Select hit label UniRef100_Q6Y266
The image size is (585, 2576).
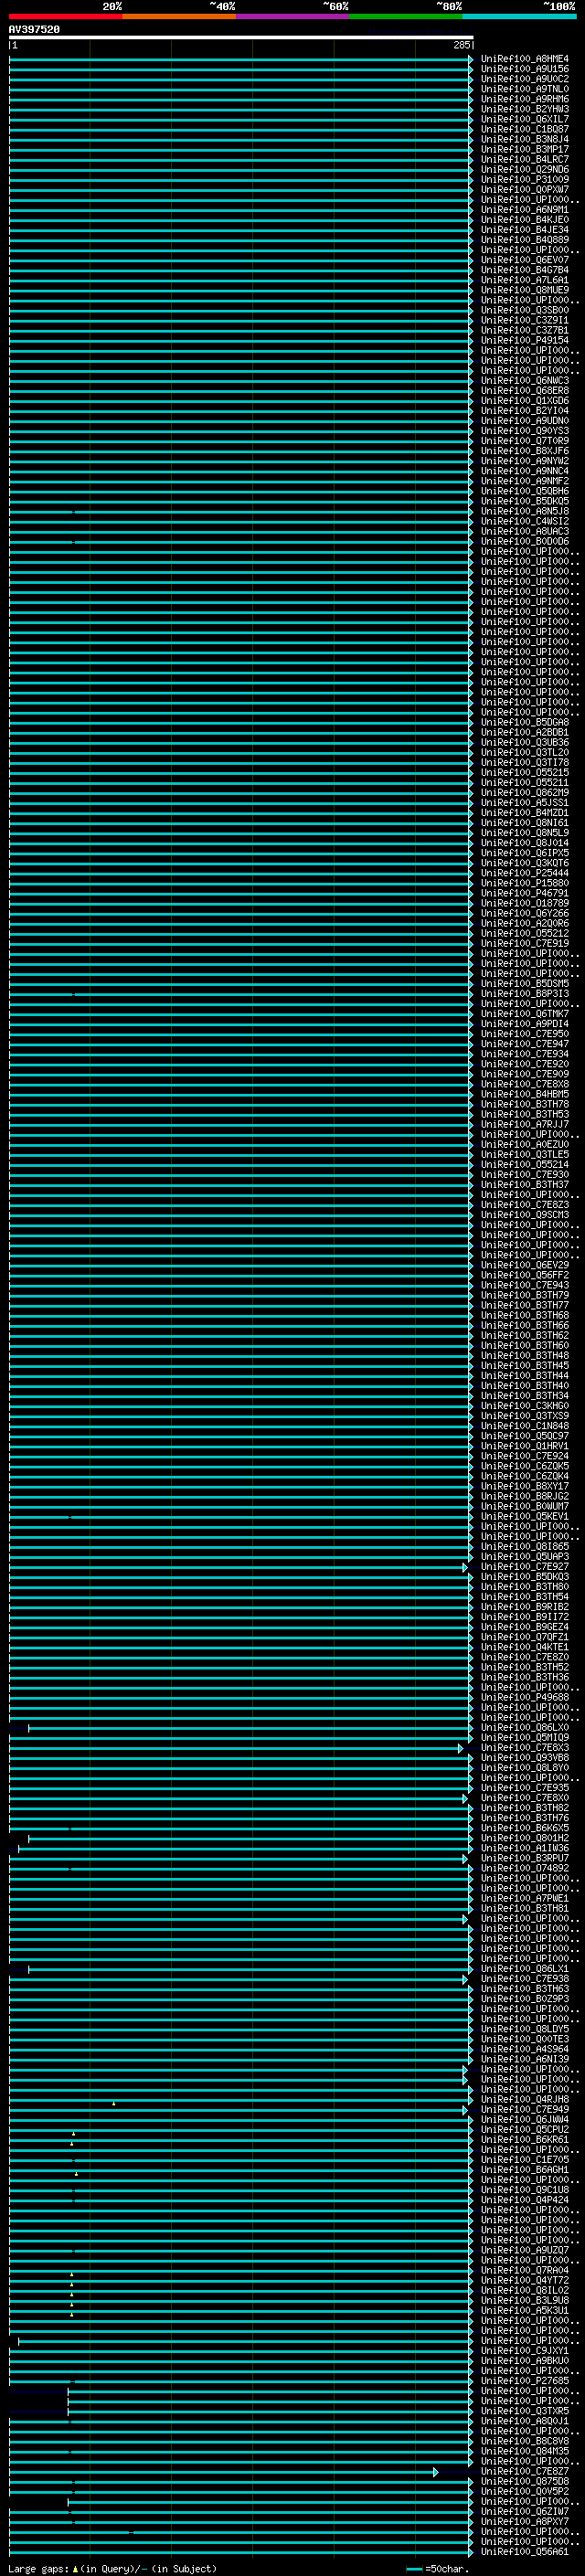coord(525,913)
